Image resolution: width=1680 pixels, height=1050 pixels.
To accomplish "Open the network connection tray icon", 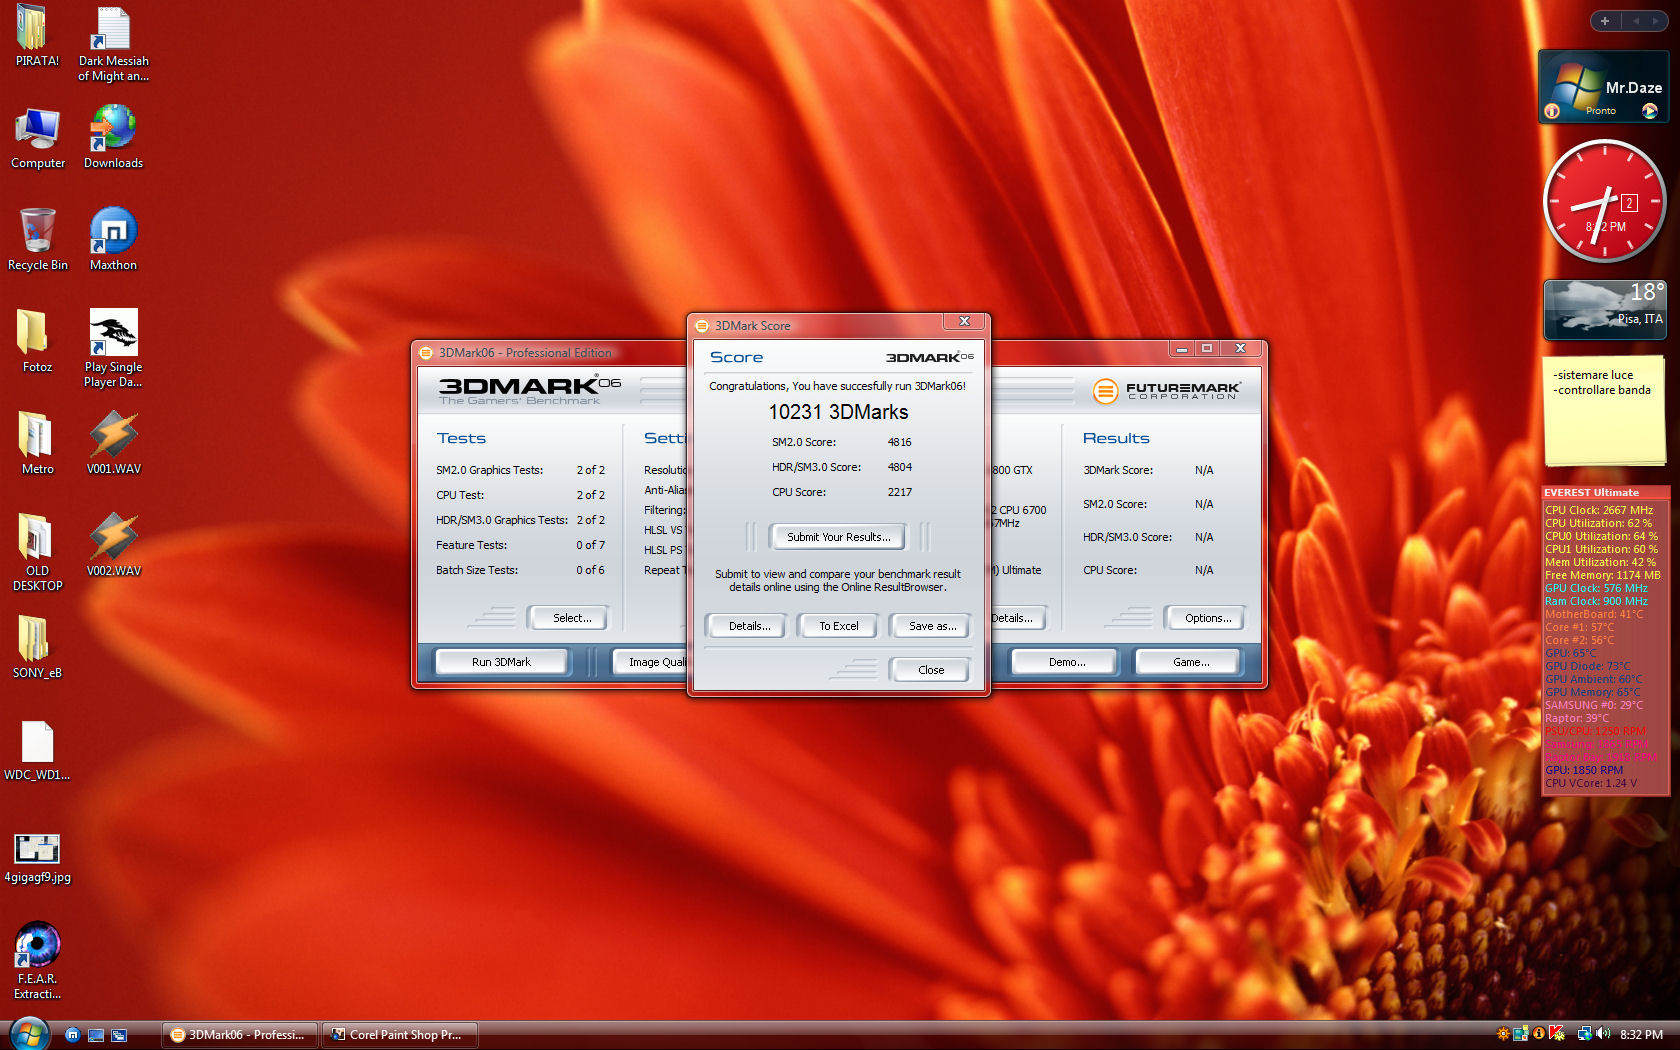I will (1584, 1034).
